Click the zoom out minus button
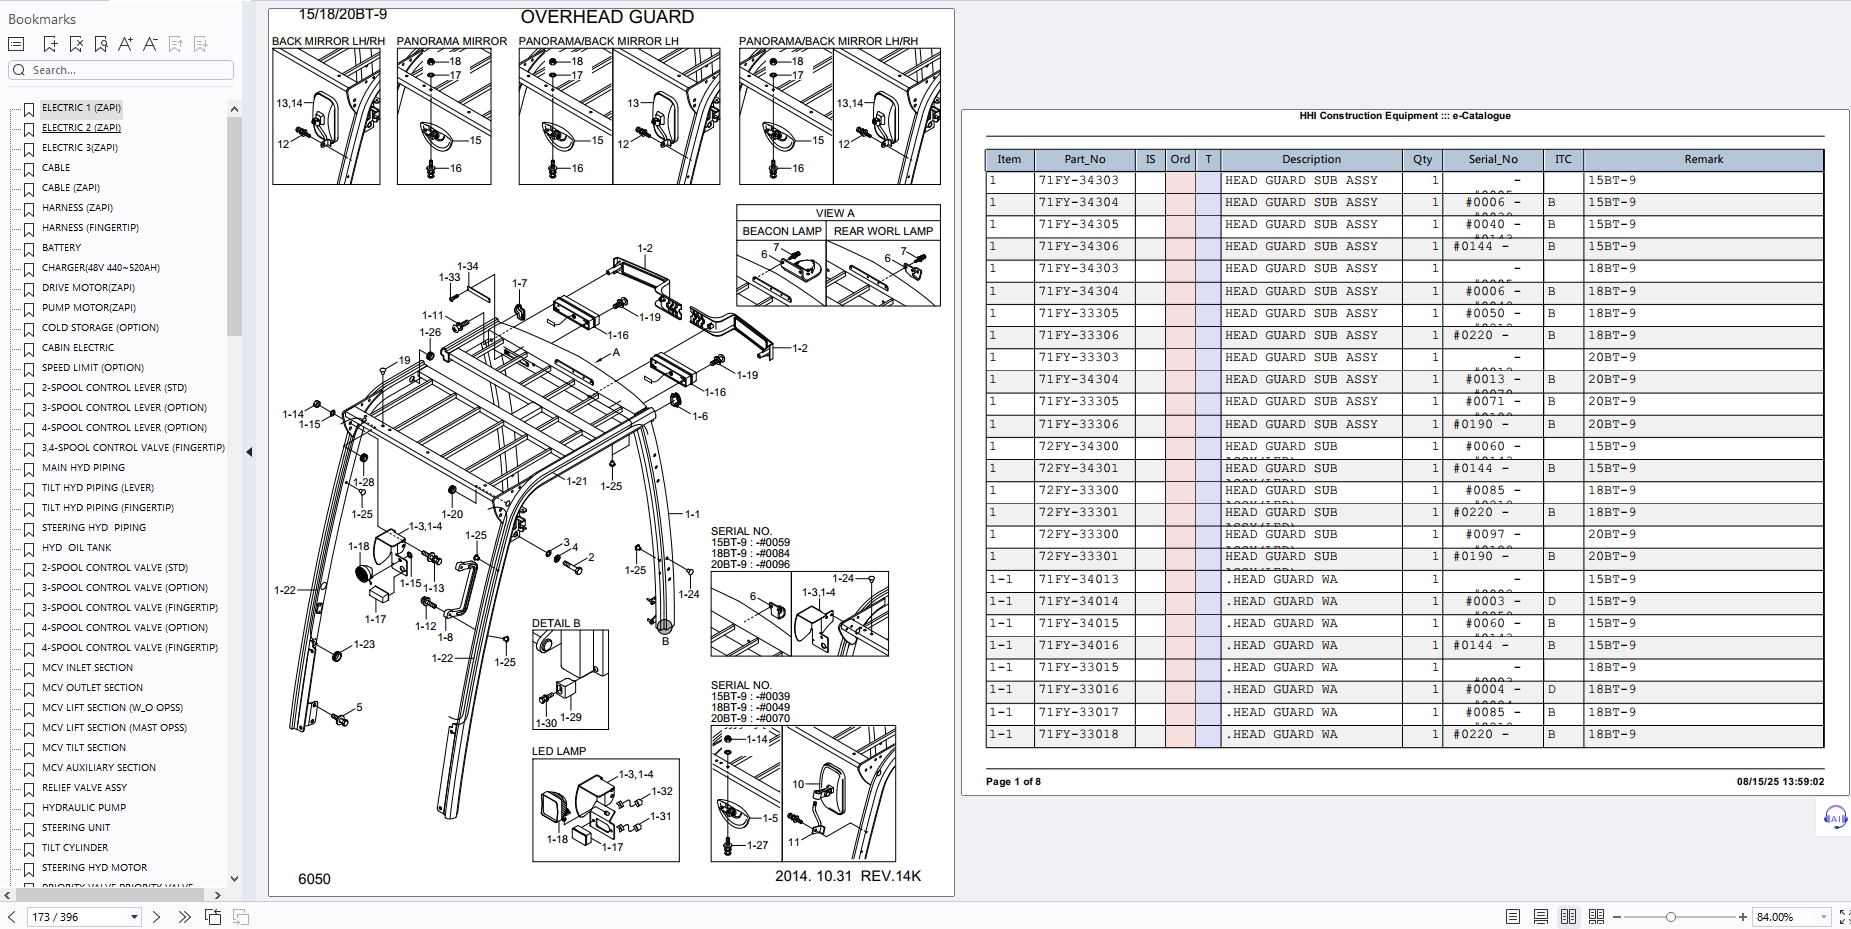The image size is (1851, 929). click(x=1616, y=917)
